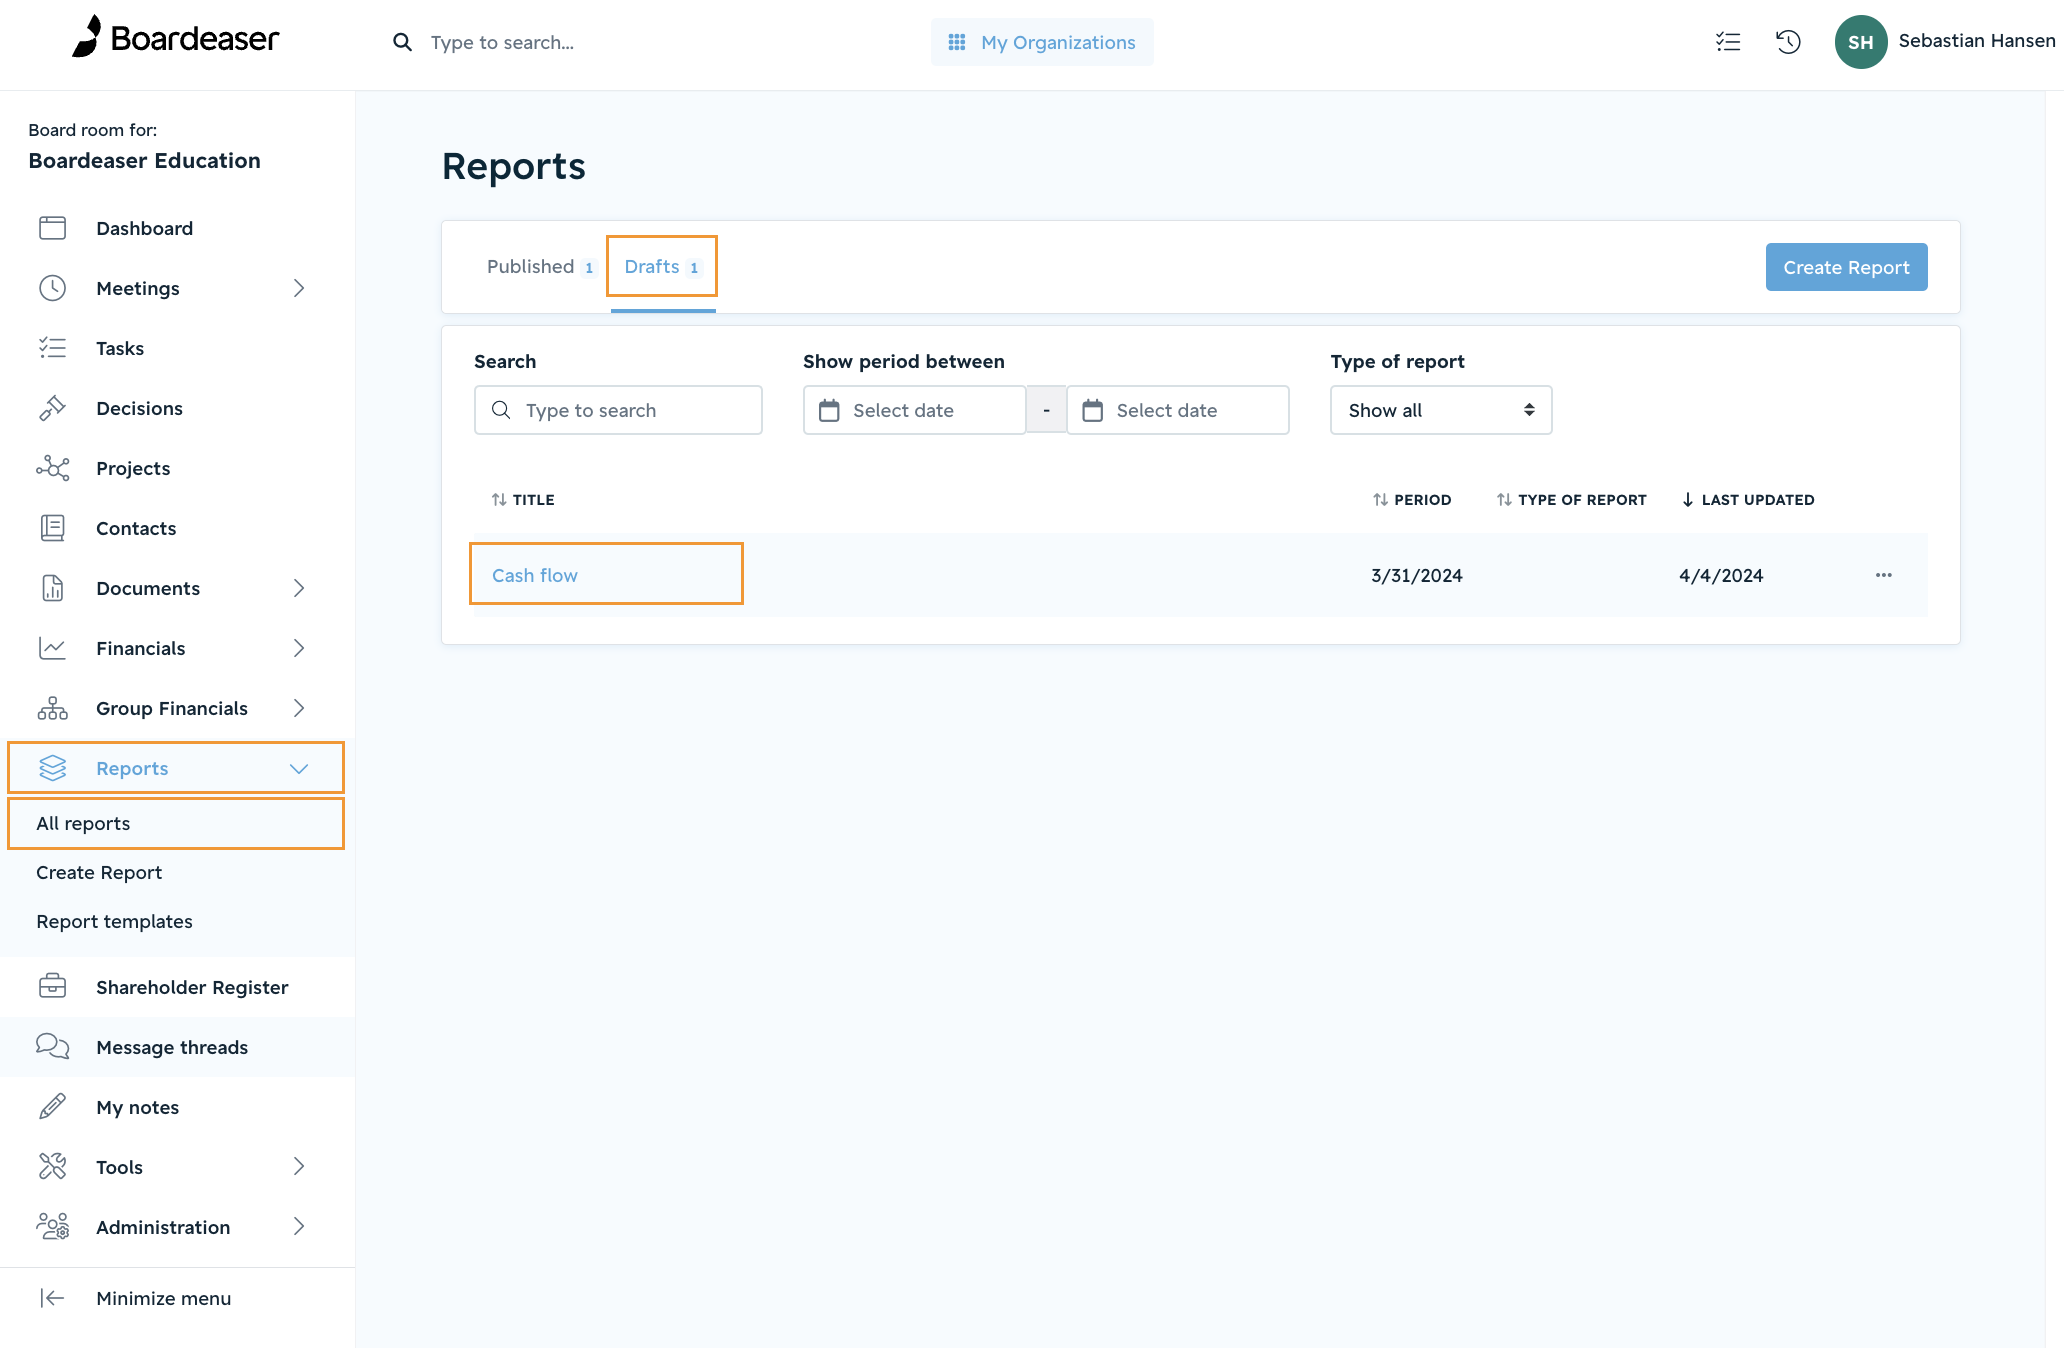The height and width of the screenshot is (1348, 2064).
Task: Click the Contacts book icon
Action: (x=52, y=528)
